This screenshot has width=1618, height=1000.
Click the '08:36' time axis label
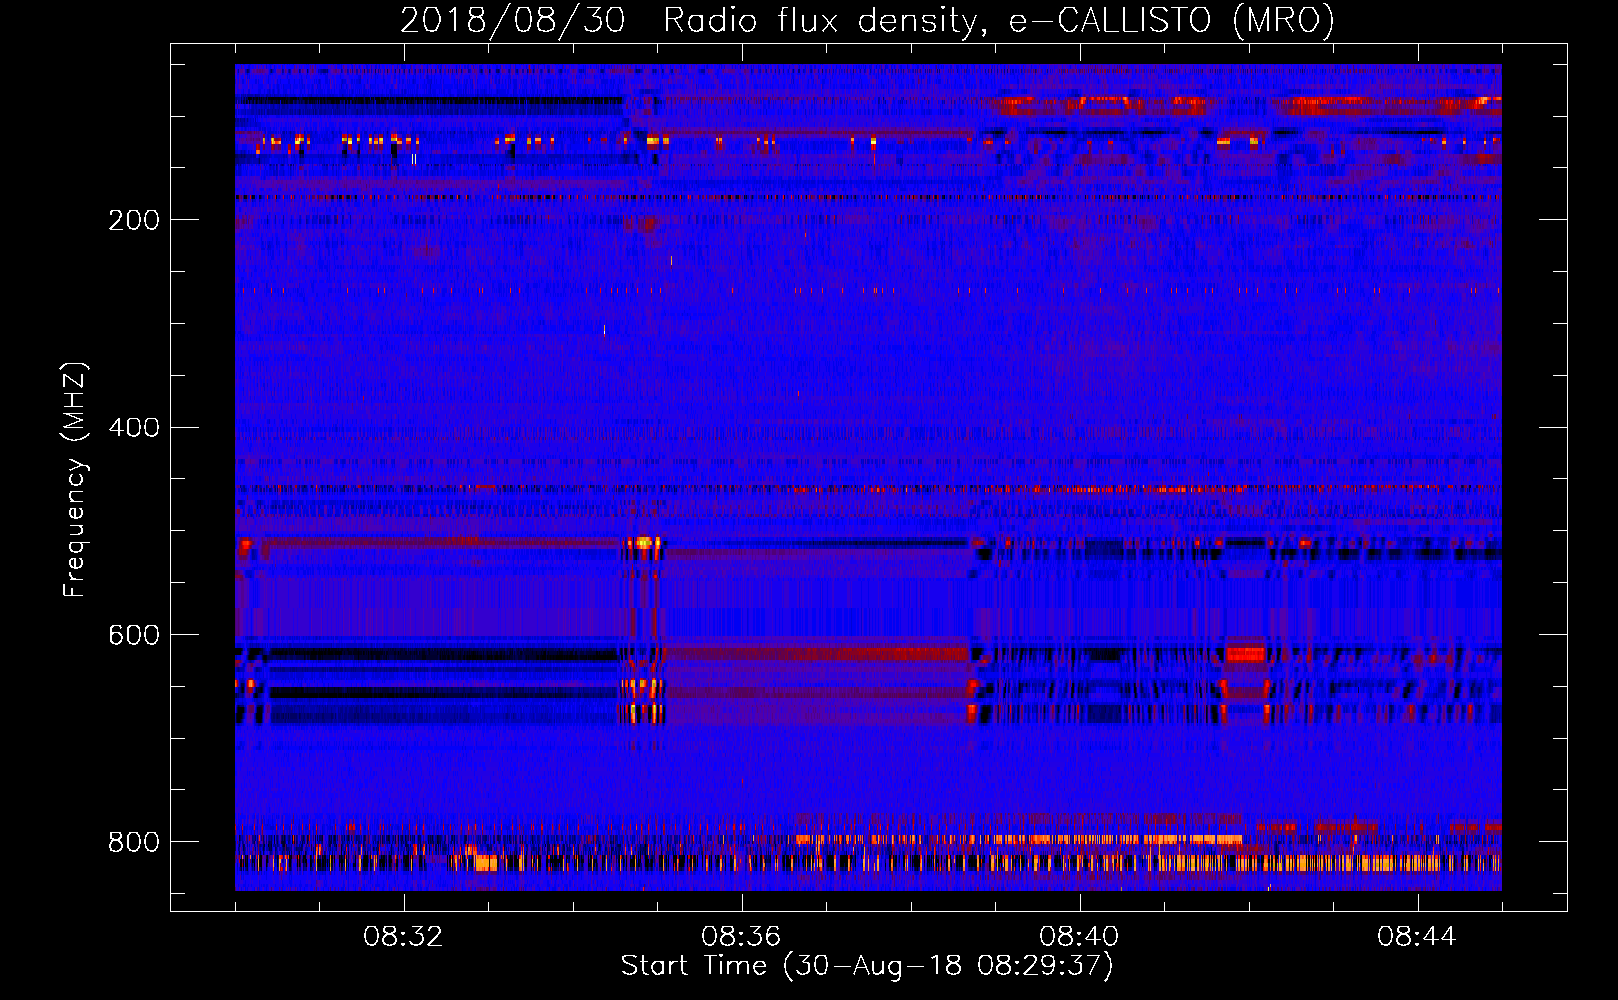tap(742, 937)
